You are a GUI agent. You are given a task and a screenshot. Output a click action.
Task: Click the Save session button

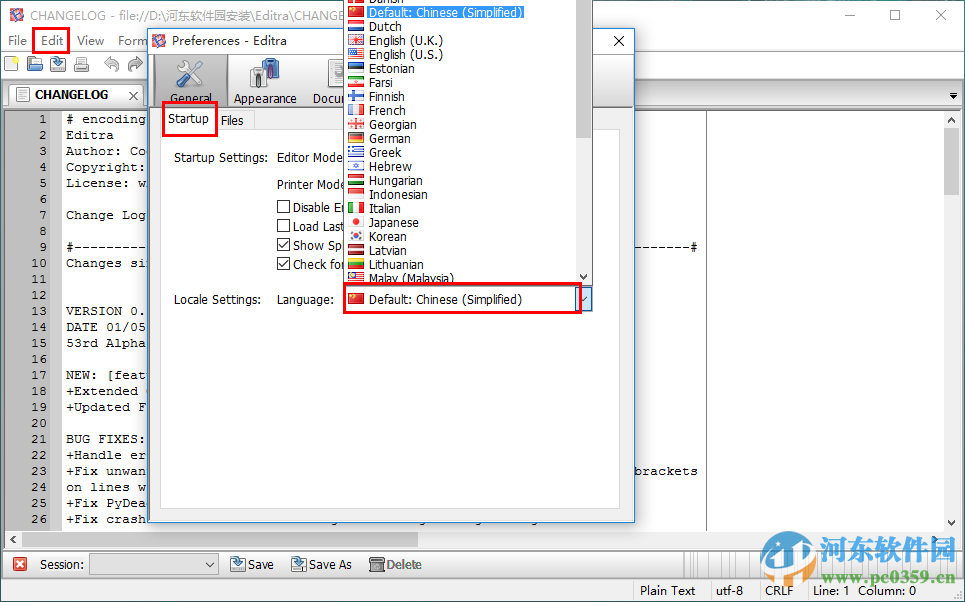[252, 564]
